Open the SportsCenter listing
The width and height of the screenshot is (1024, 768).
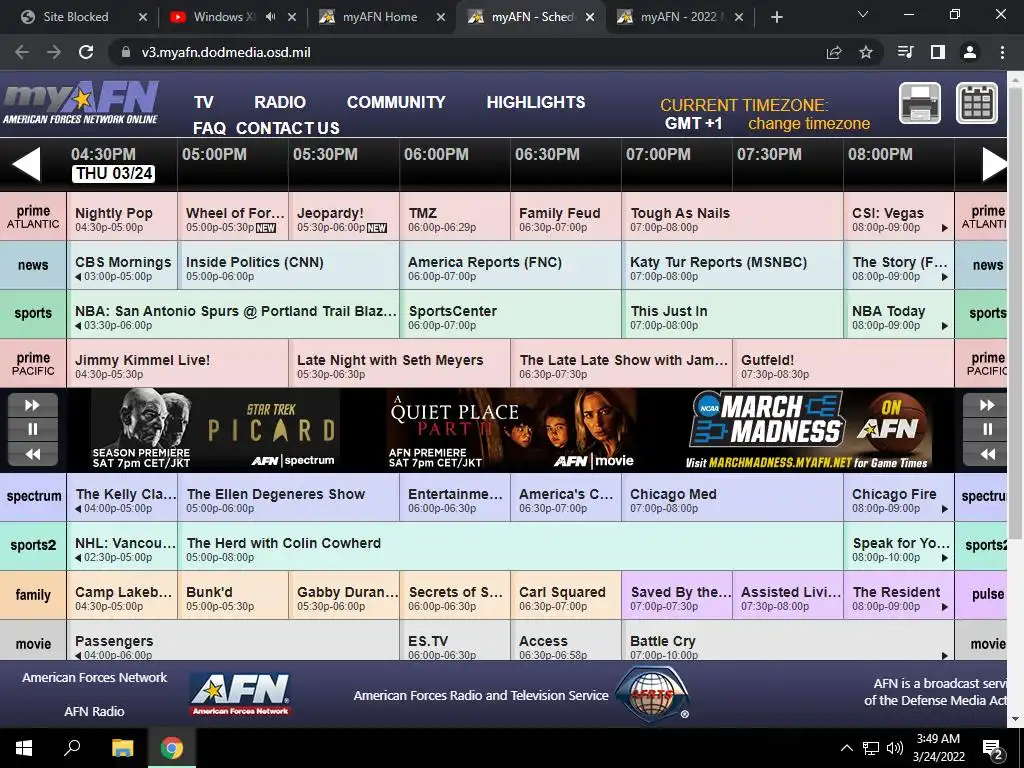pos(510,315)
